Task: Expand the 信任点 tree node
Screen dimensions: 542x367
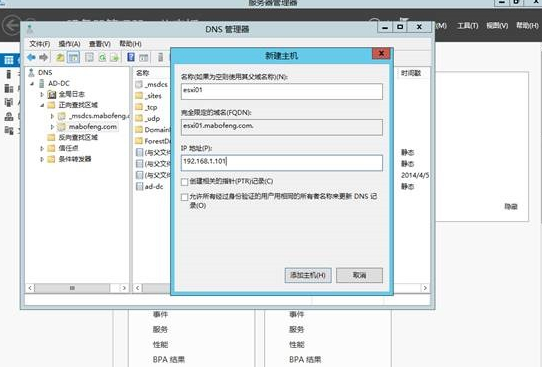Action: (x=42, y=148)
